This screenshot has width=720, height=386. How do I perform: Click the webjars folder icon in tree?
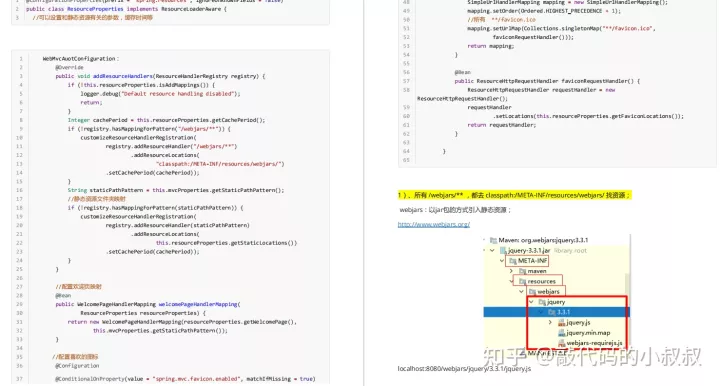532,291
